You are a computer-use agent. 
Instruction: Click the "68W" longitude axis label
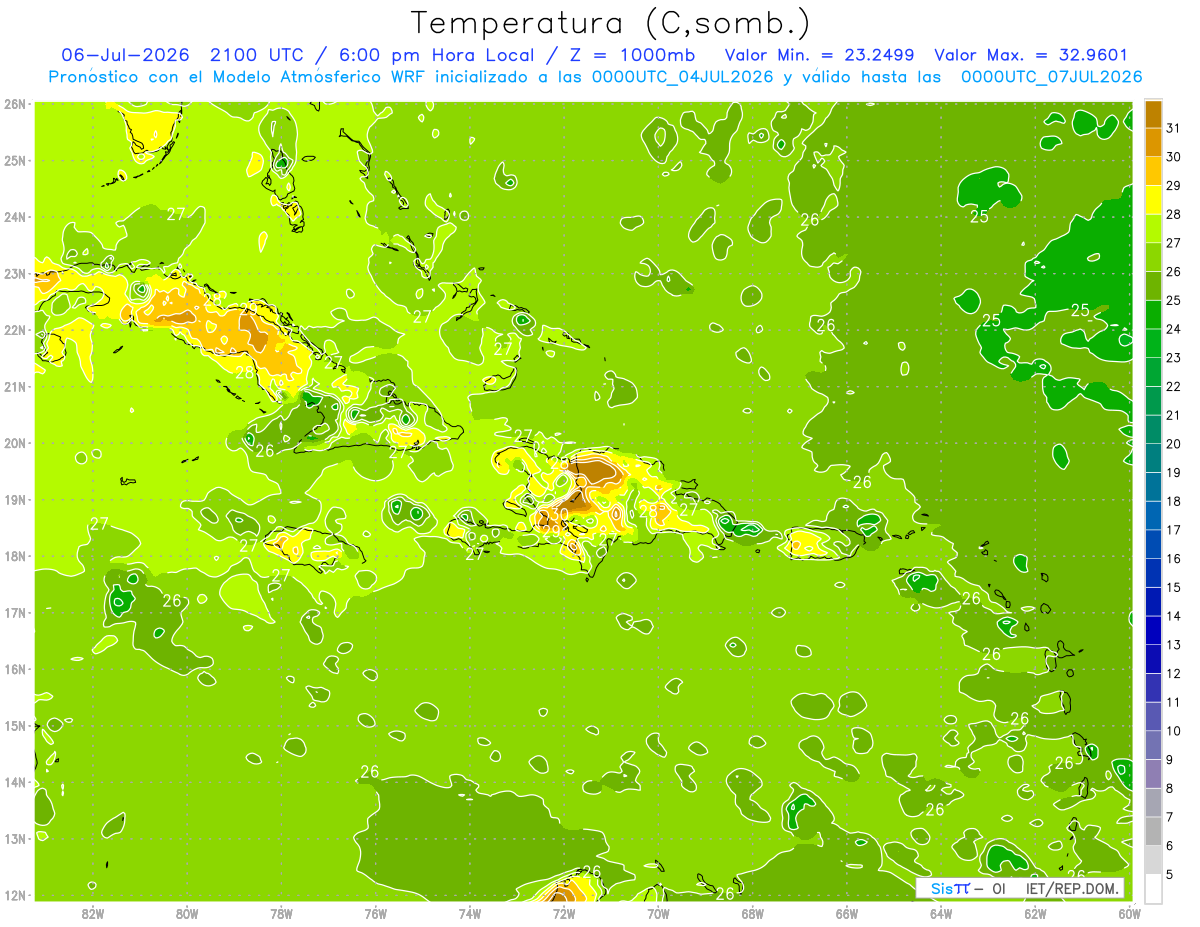tap(753, 914)
